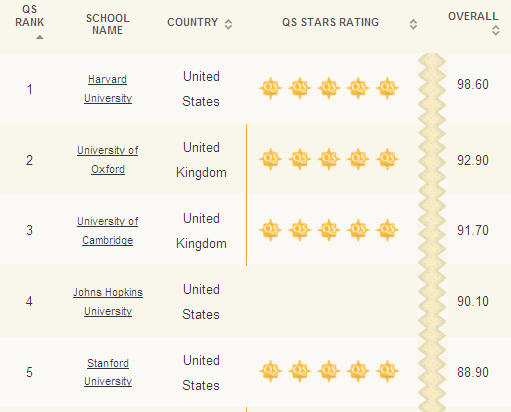
Task: Sort by QS Rank ascending arrow
Action: [40, 37]
